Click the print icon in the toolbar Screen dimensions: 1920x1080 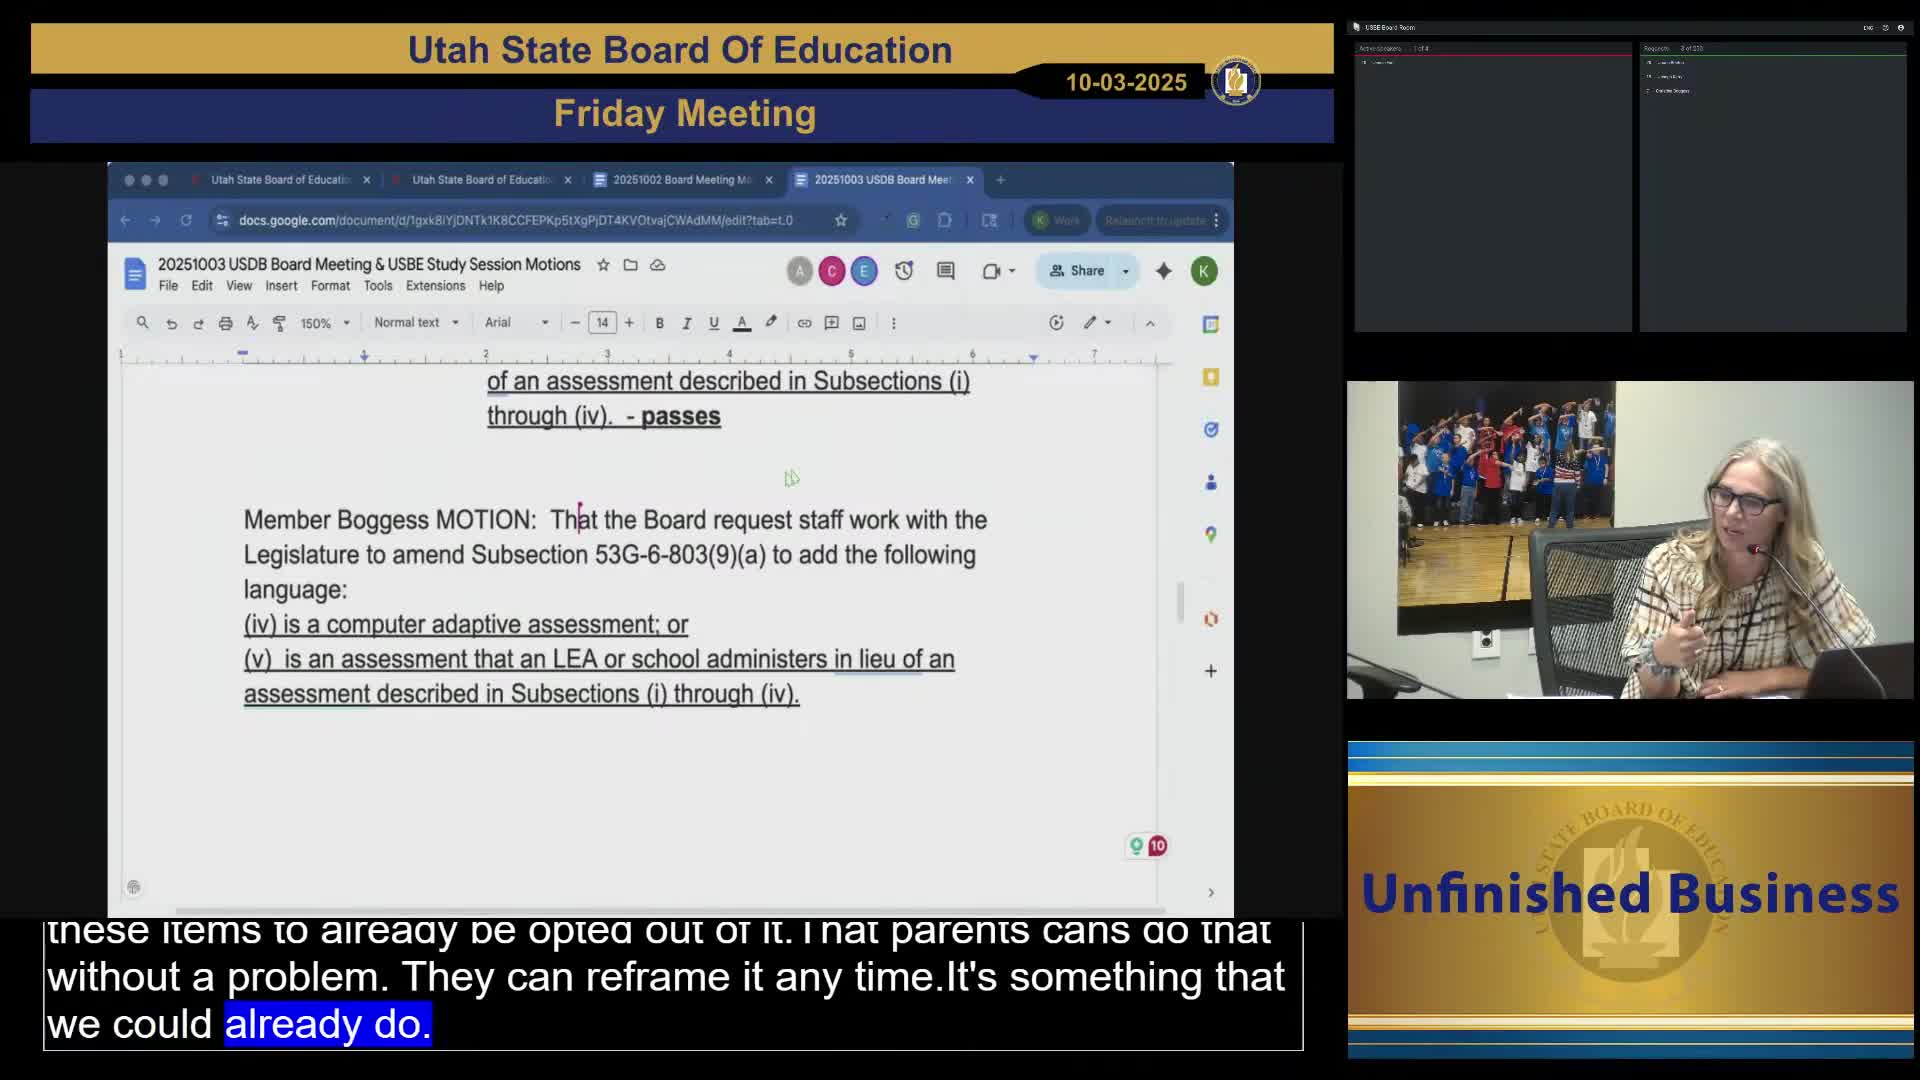(x=226, y=322)
